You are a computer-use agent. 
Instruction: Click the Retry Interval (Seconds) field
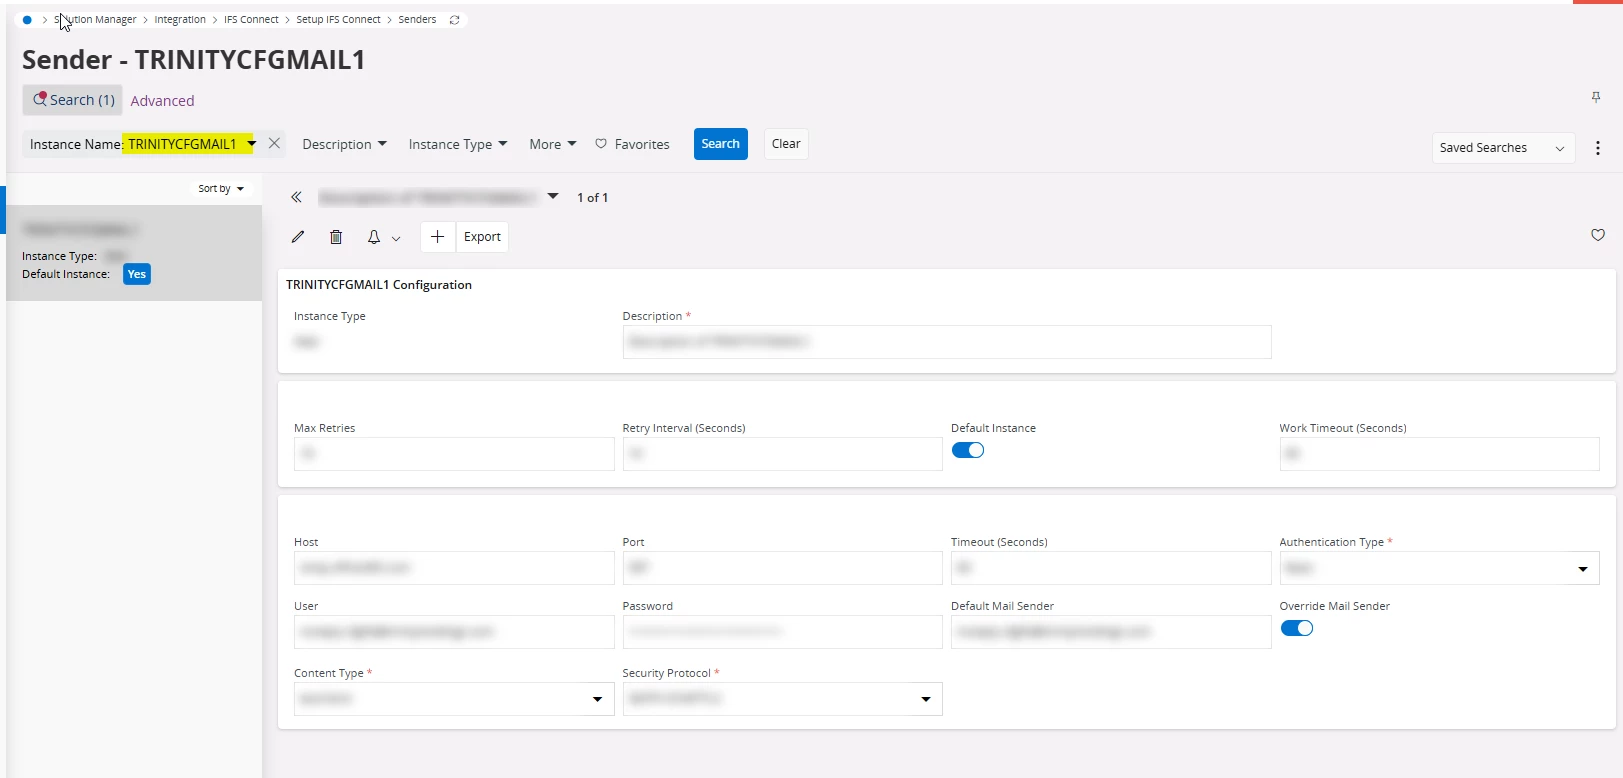782,454
